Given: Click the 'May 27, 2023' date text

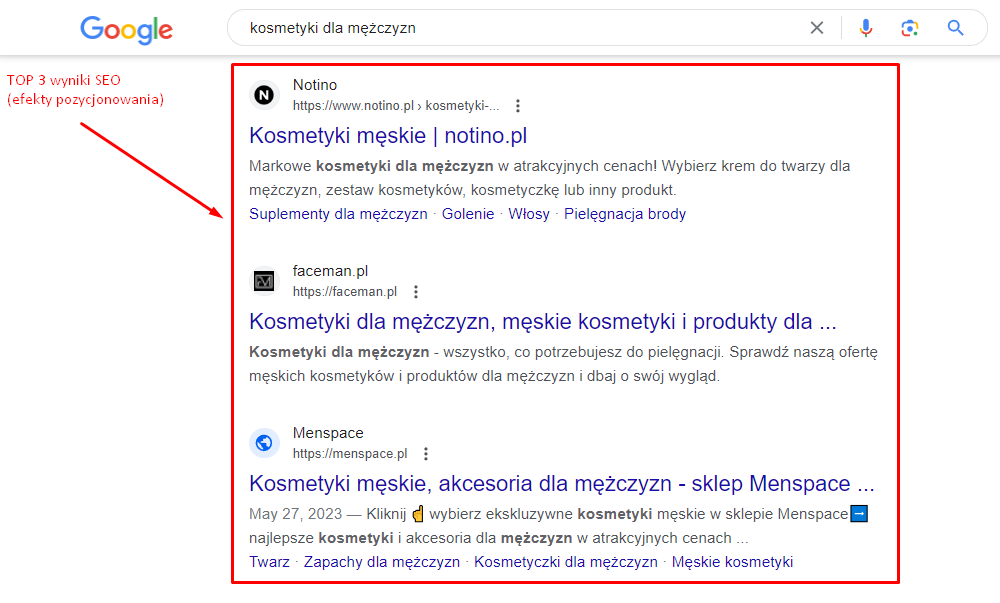Looking at the screenshot, I should 296,514.
